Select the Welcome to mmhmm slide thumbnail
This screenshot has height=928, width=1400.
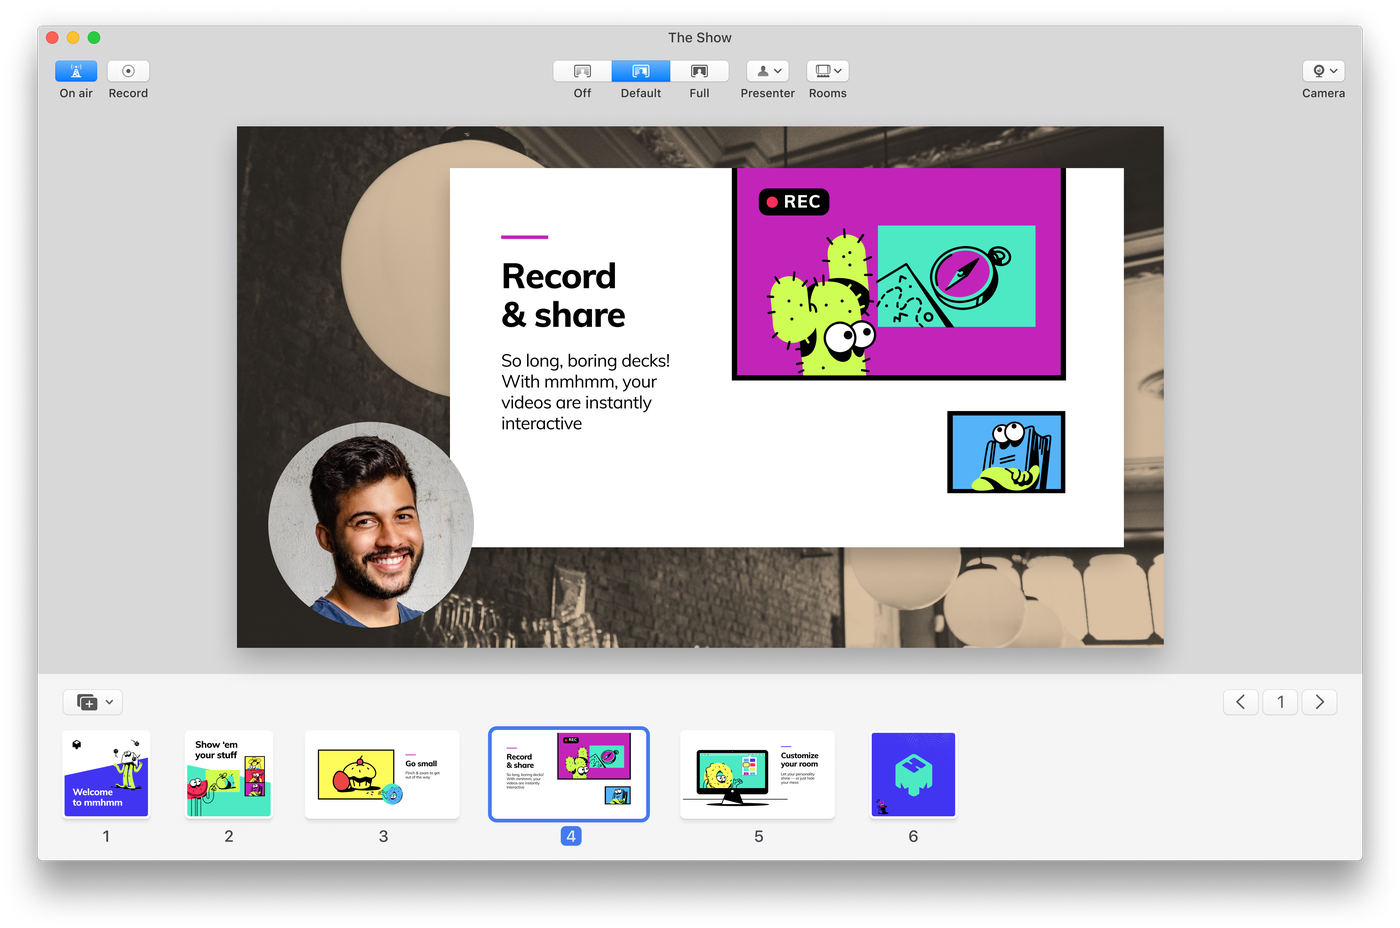click(106, 774)
